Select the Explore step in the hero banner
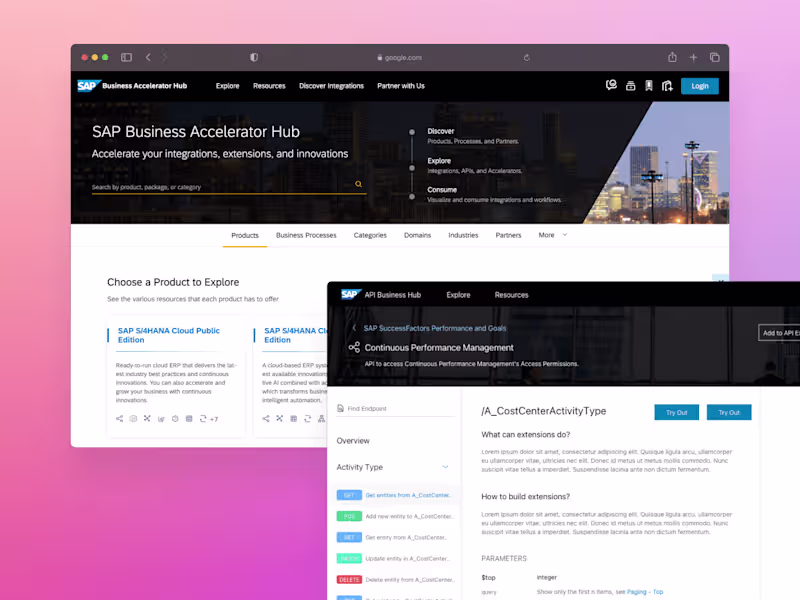 pyautogui.click(x=439, y=161)
